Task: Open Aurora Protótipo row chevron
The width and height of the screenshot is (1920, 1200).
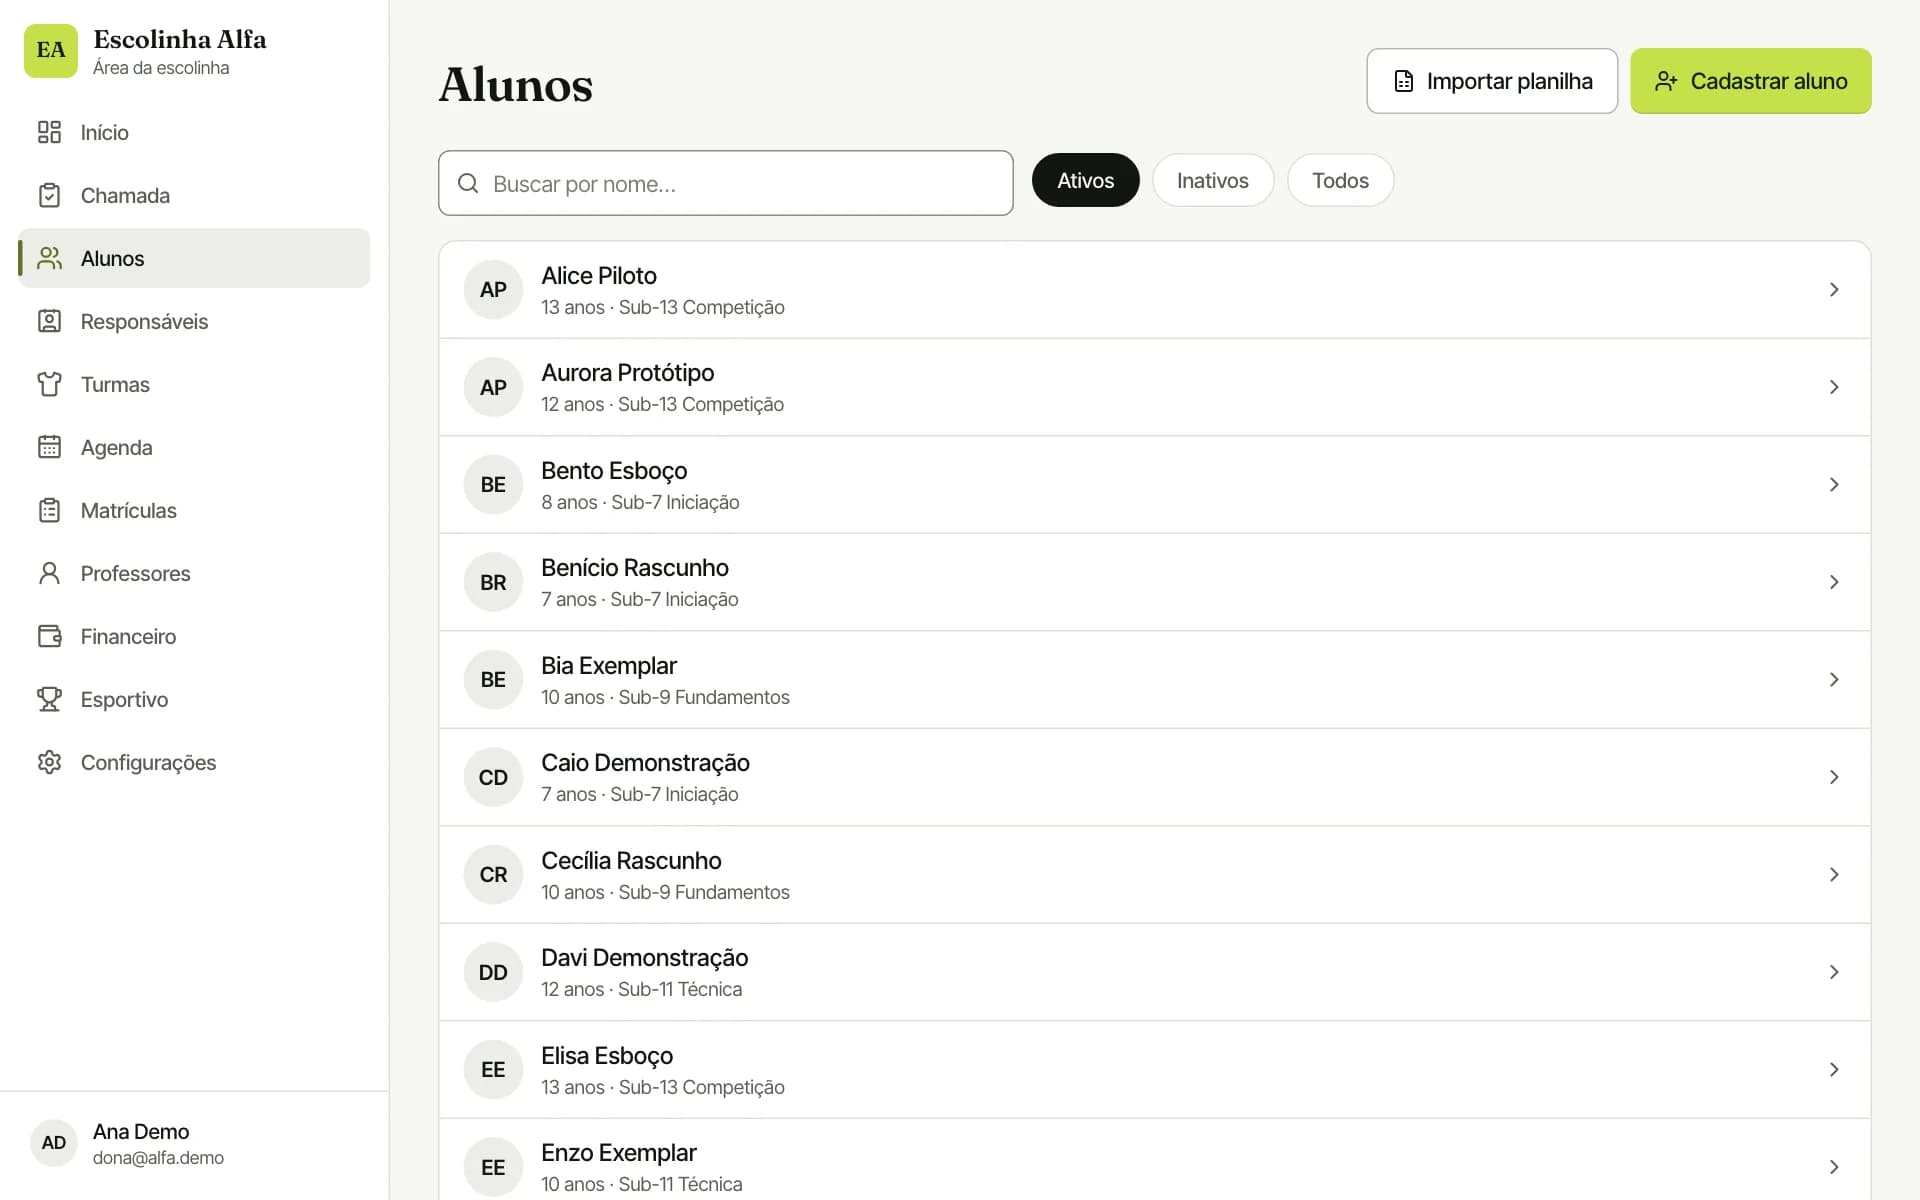Action: (x=1834, y=387)
